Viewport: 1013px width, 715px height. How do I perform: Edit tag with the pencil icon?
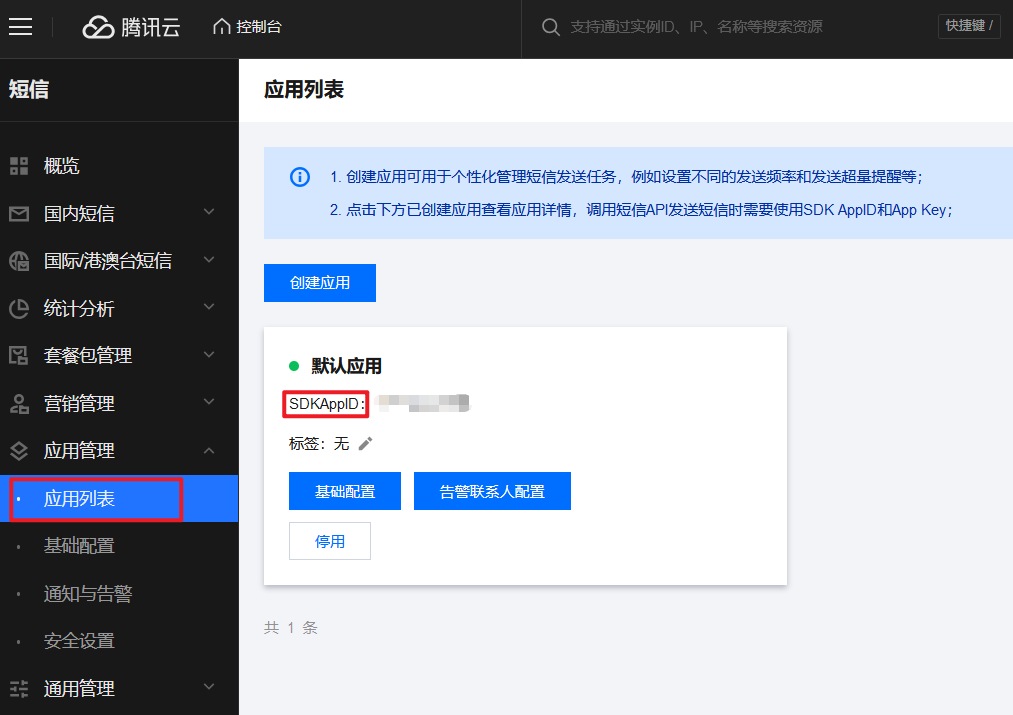(x=366, y=444)
